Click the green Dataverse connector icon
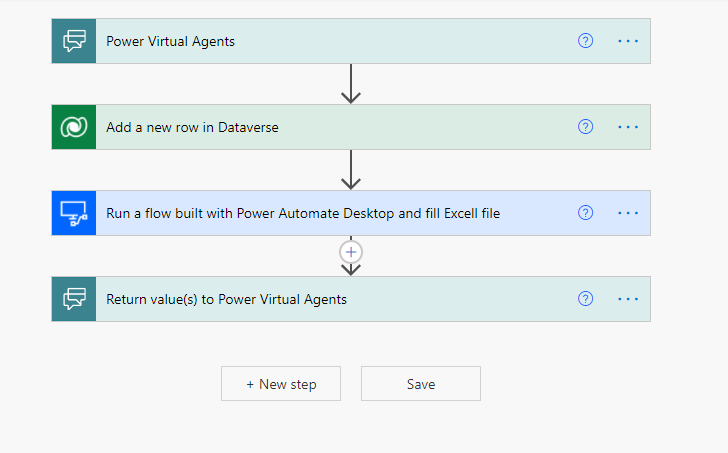Image resolution: width=728 pixels, height=453 pixels. pos(74,127)
